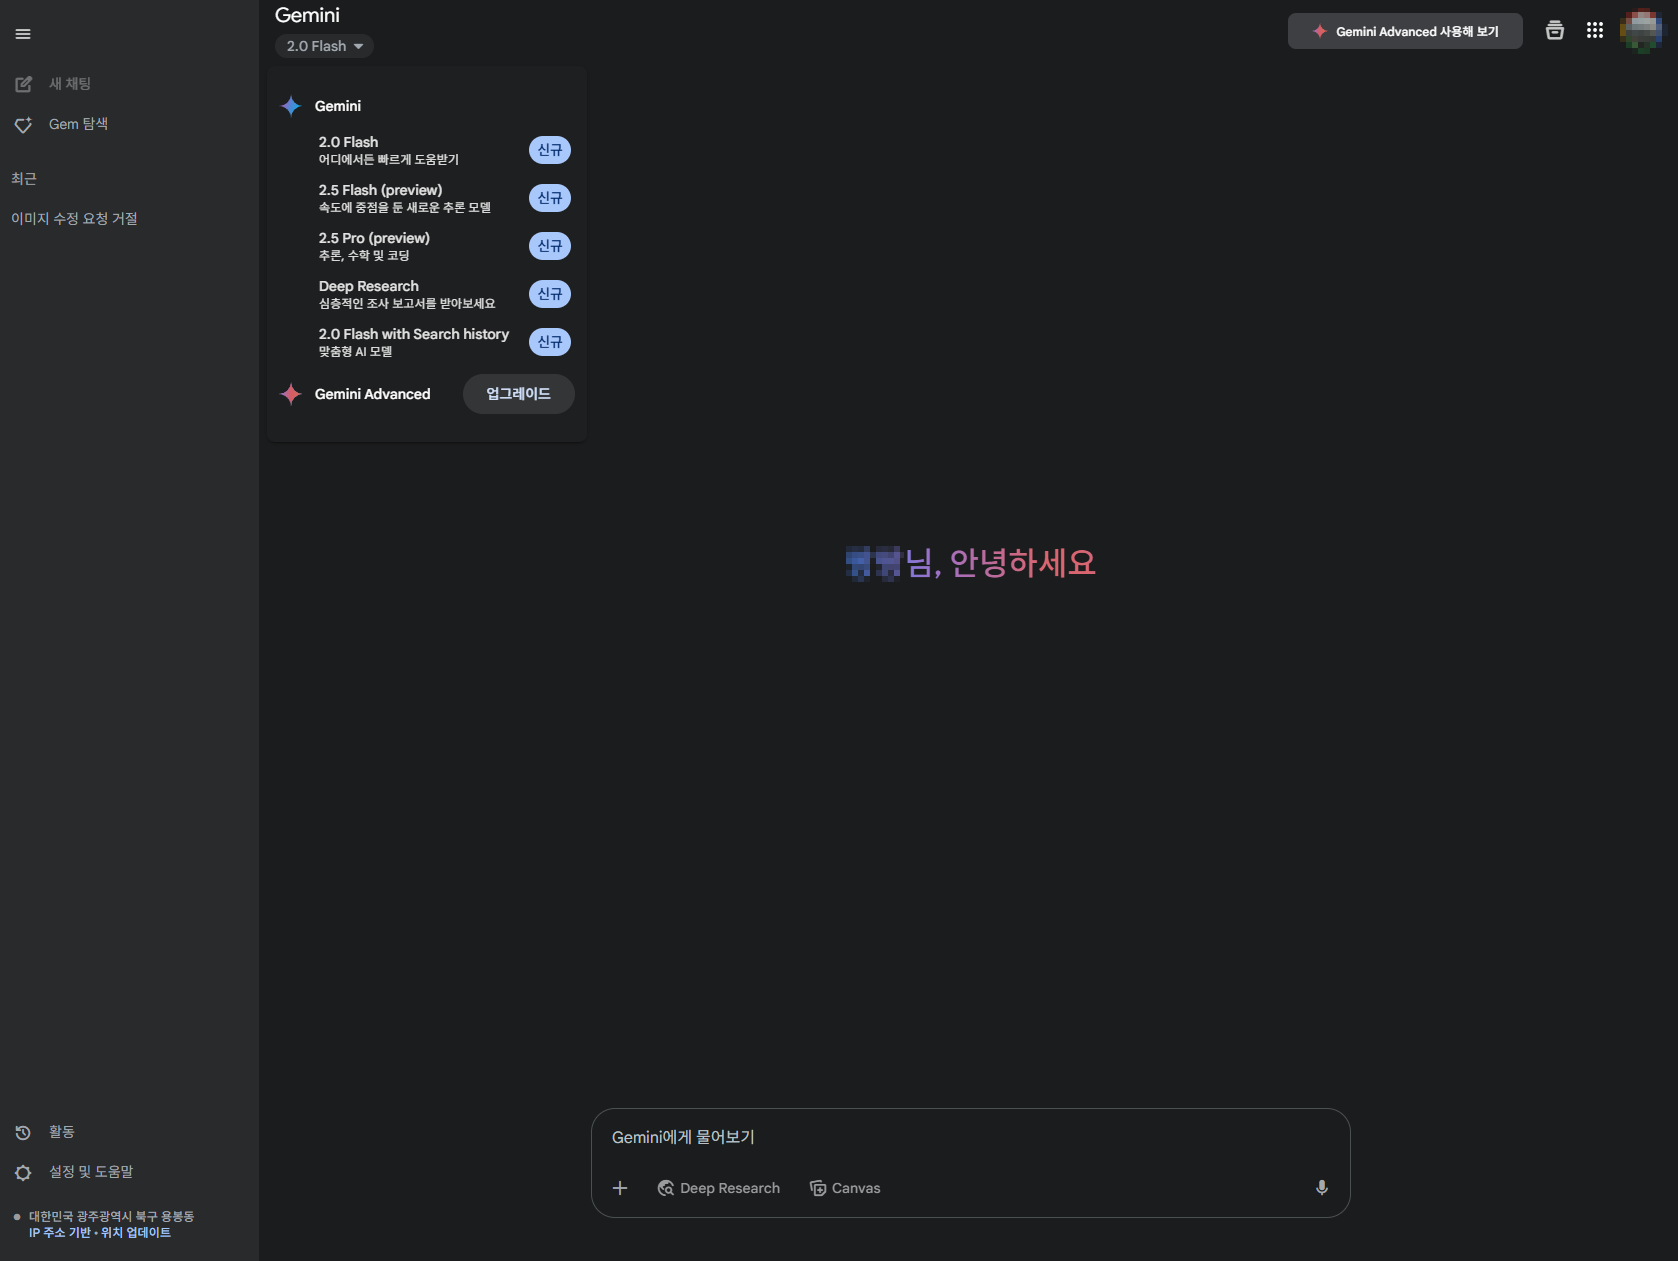
Task: Open 설정 및 도움말 settings and help
Action: pos(91,1172)
